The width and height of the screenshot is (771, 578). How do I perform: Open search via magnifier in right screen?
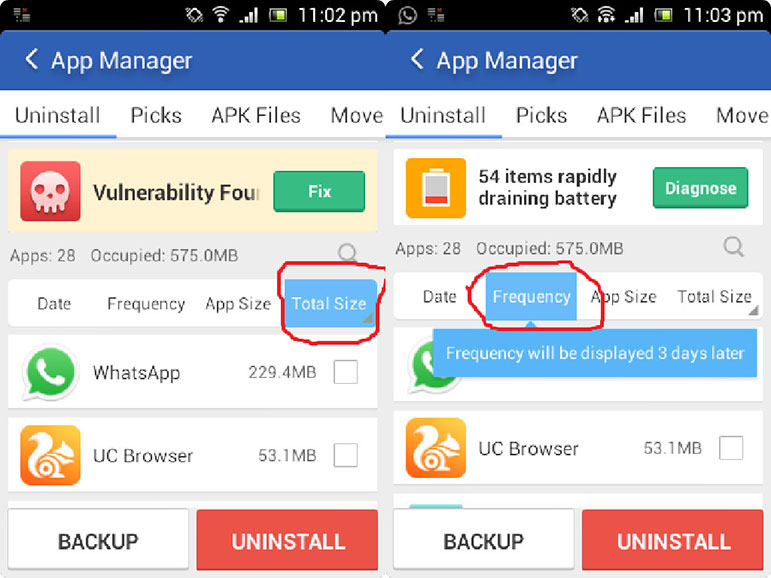(734, 246)
